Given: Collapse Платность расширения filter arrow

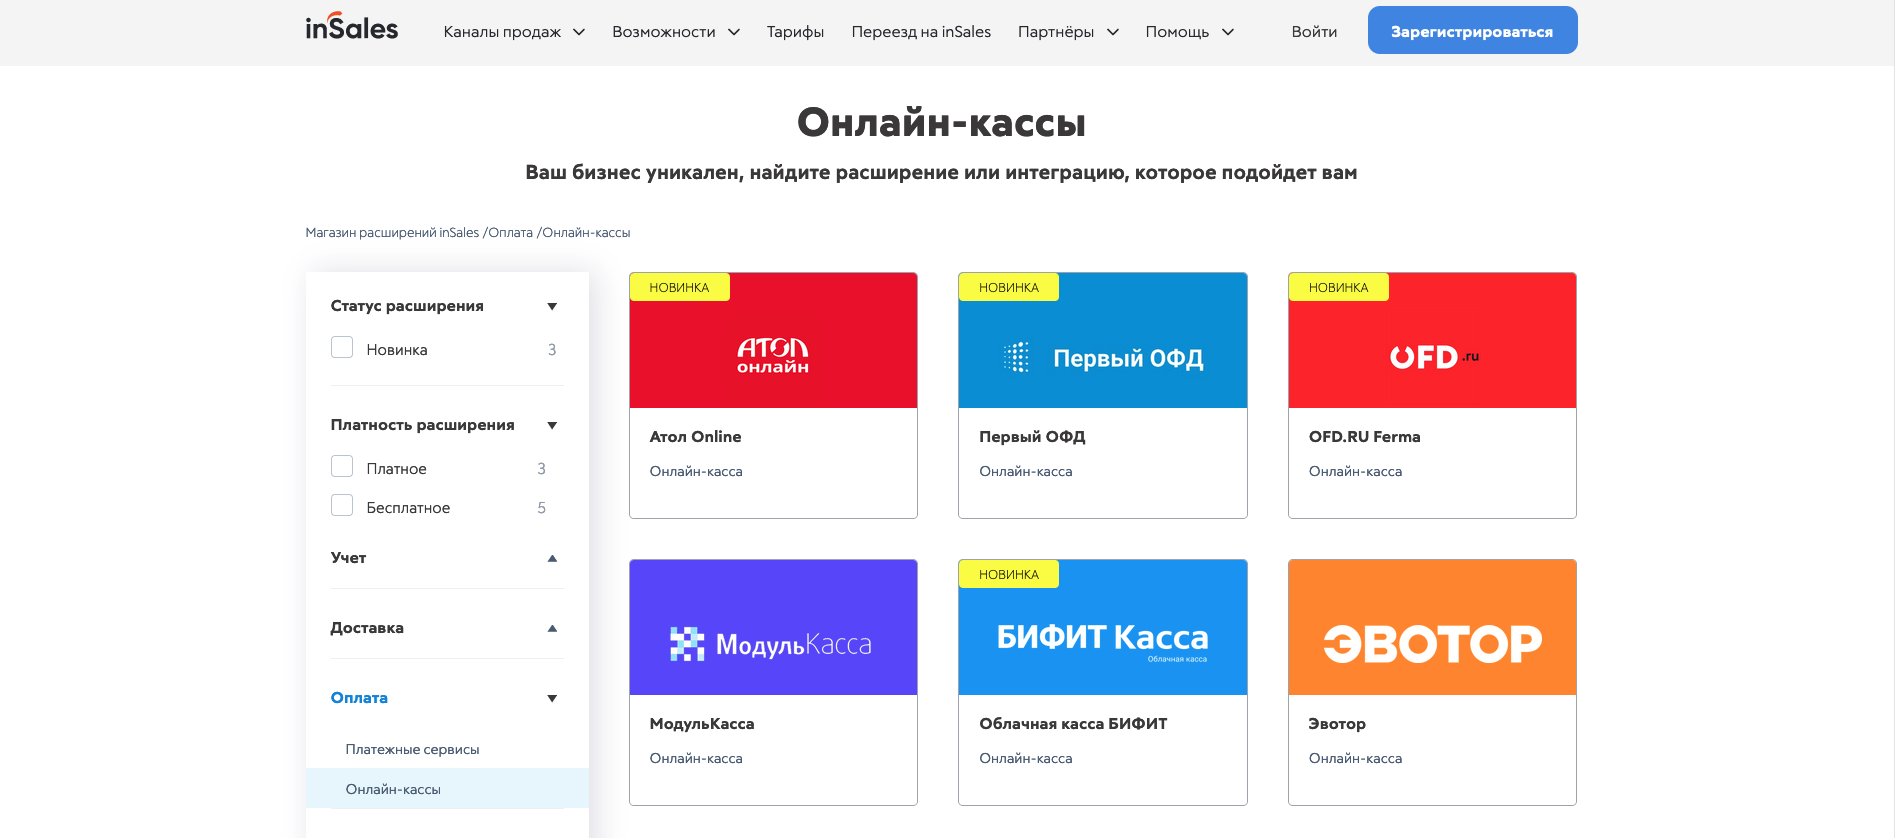Looking at the screenshot, I should 552,425.
